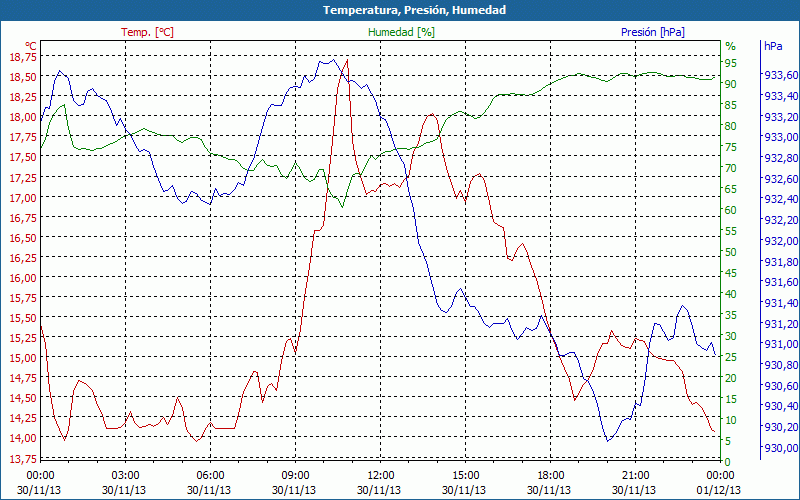
Task: Click the 75 humidity axis value
Action: [731, 147]
